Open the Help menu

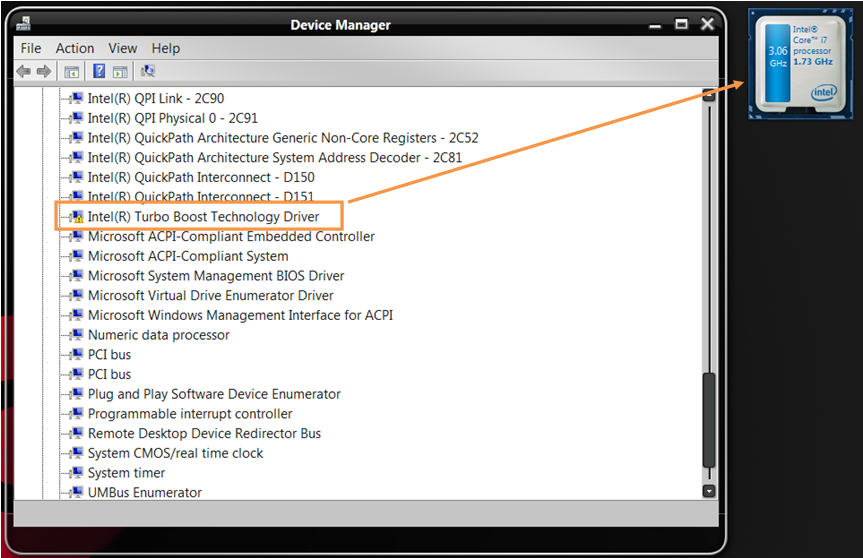(166, 48)
